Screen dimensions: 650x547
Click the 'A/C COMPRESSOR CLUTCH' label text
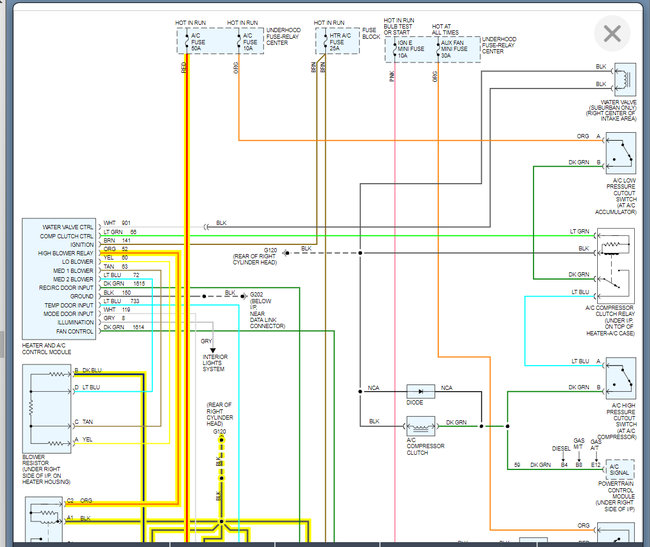click(425, 446)
